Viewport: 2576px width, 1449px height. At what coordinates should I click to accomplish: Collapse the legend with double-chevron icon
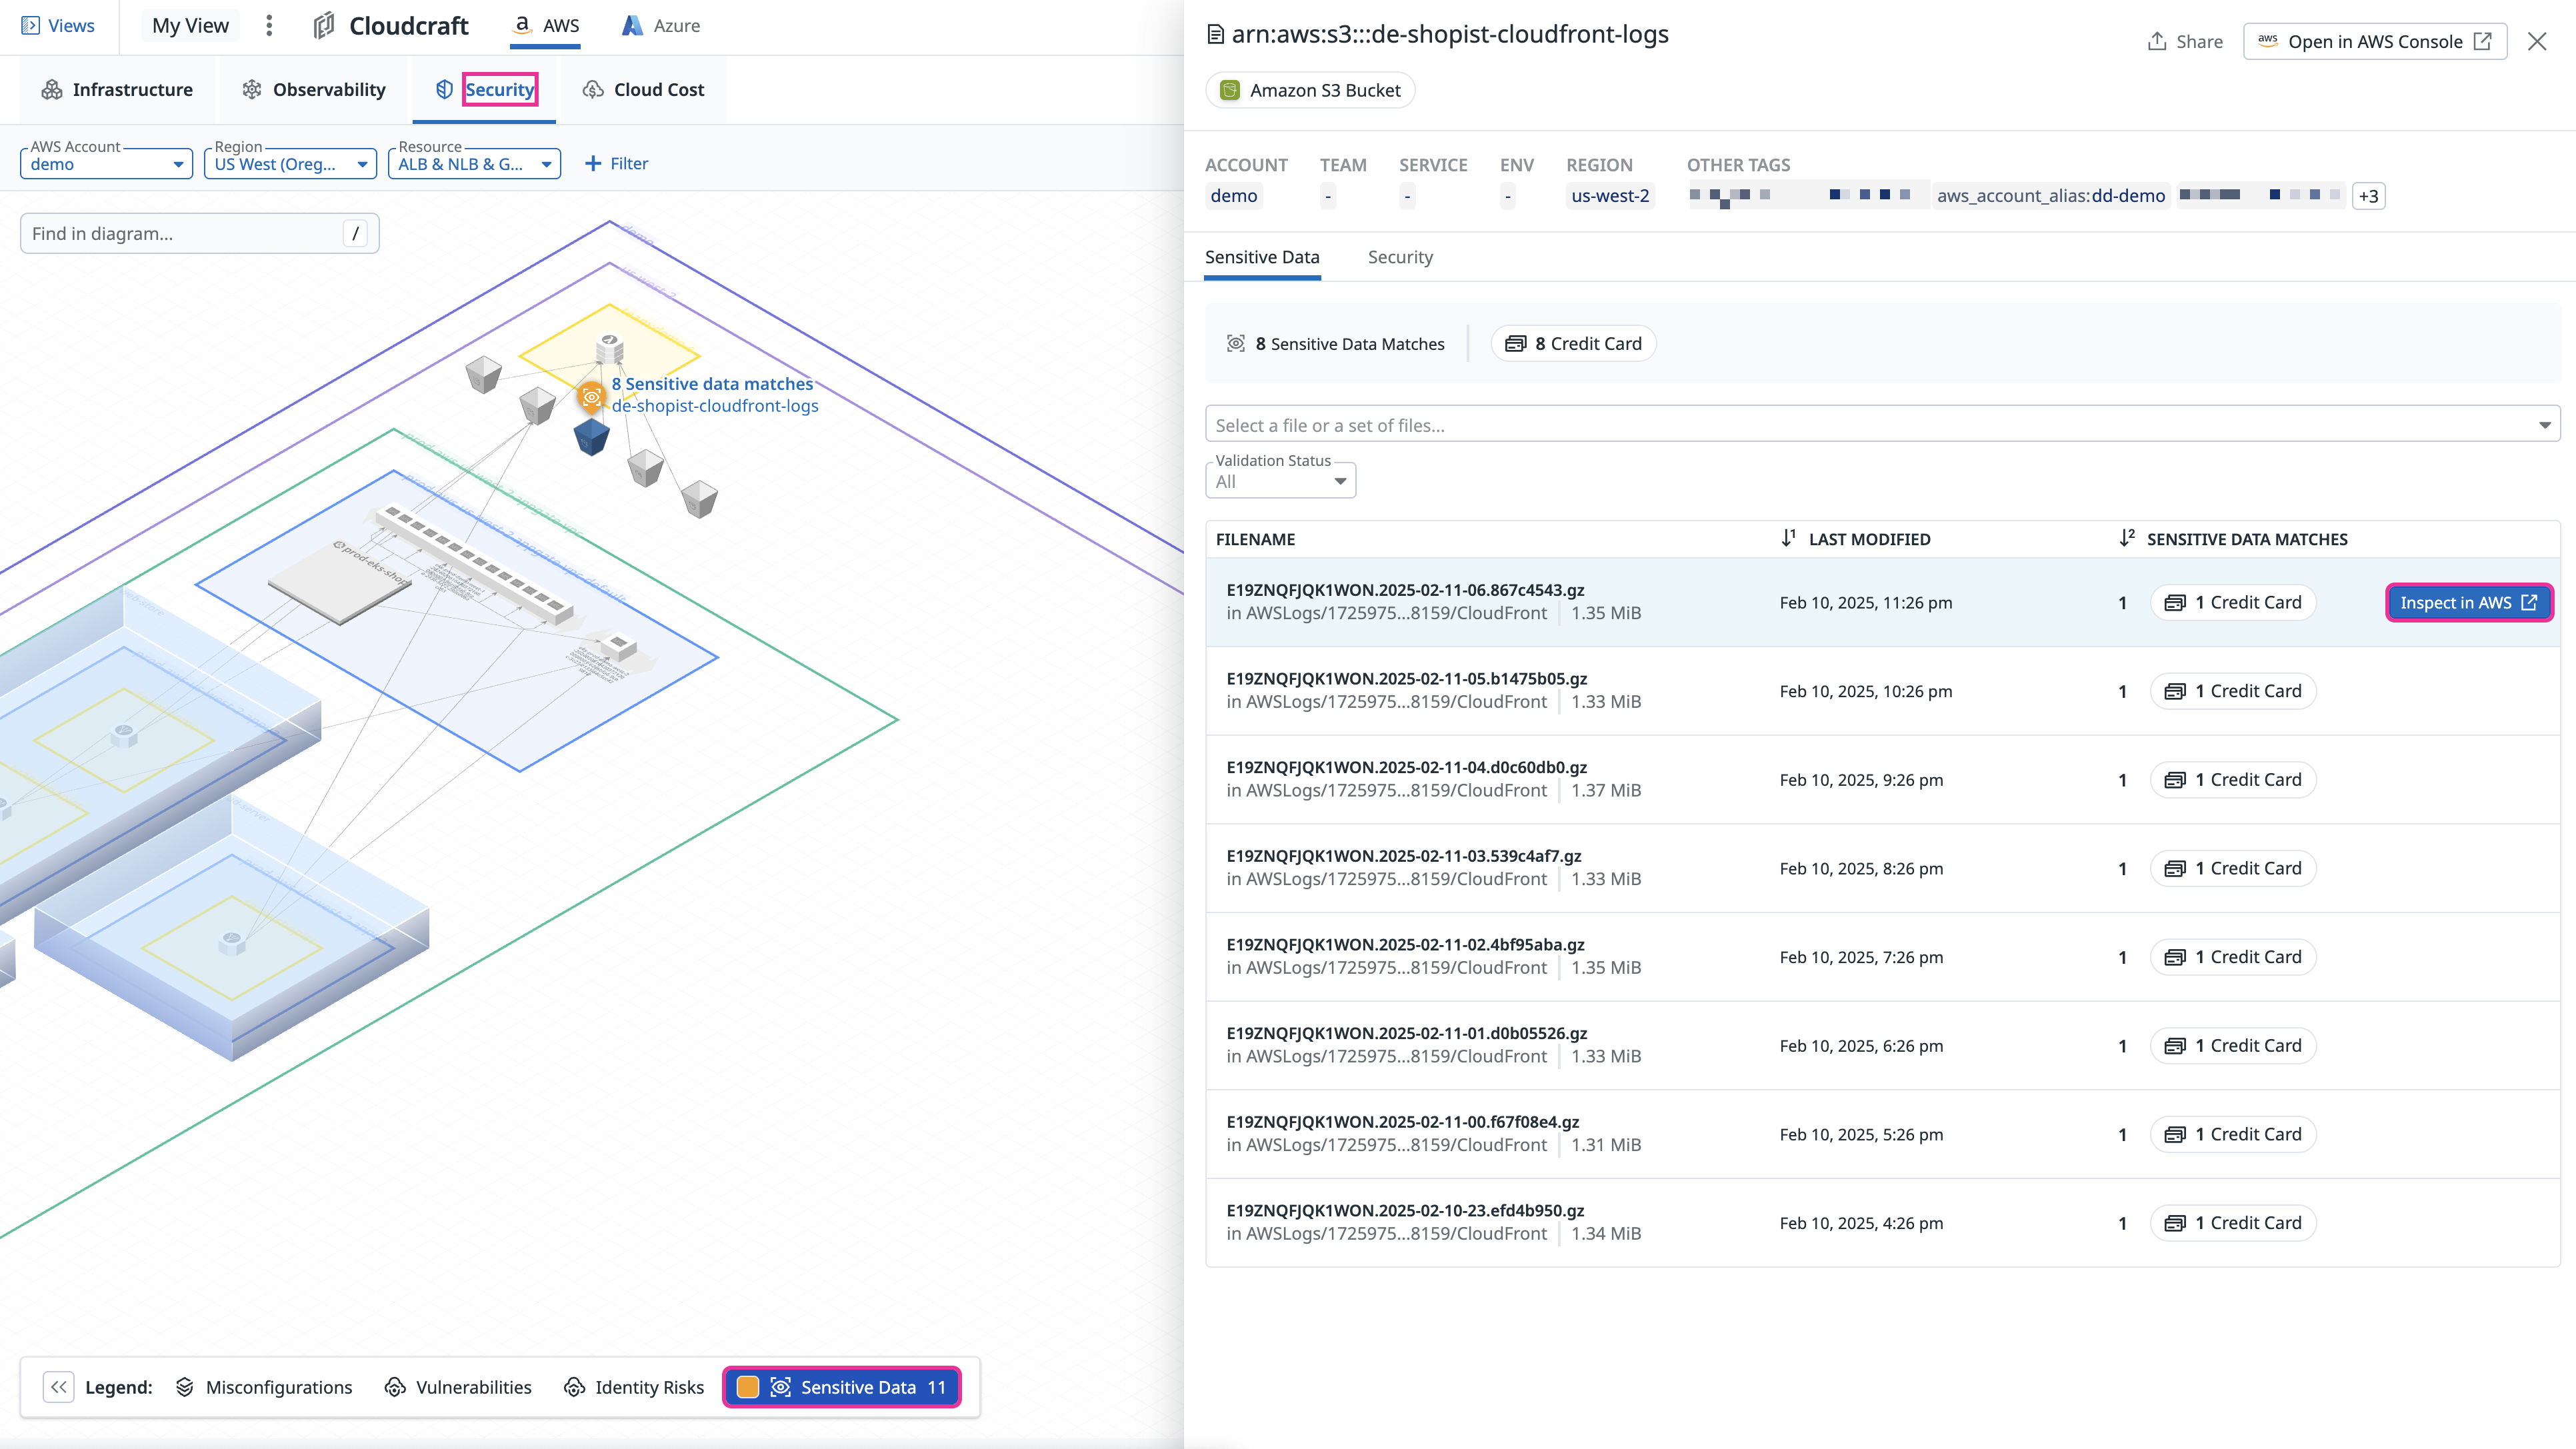click(x=59, y=1387)
